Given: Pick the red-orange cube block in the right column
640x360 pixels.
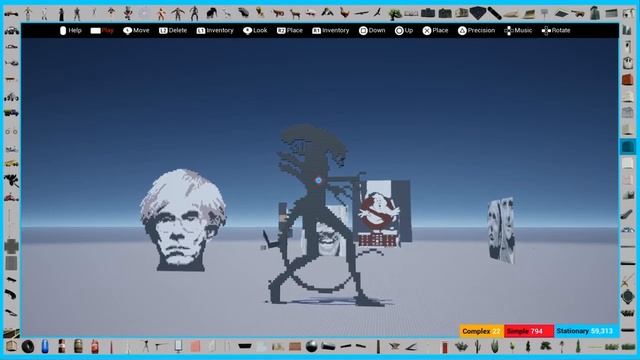Looking at the screenshot, I should point(628,80).
